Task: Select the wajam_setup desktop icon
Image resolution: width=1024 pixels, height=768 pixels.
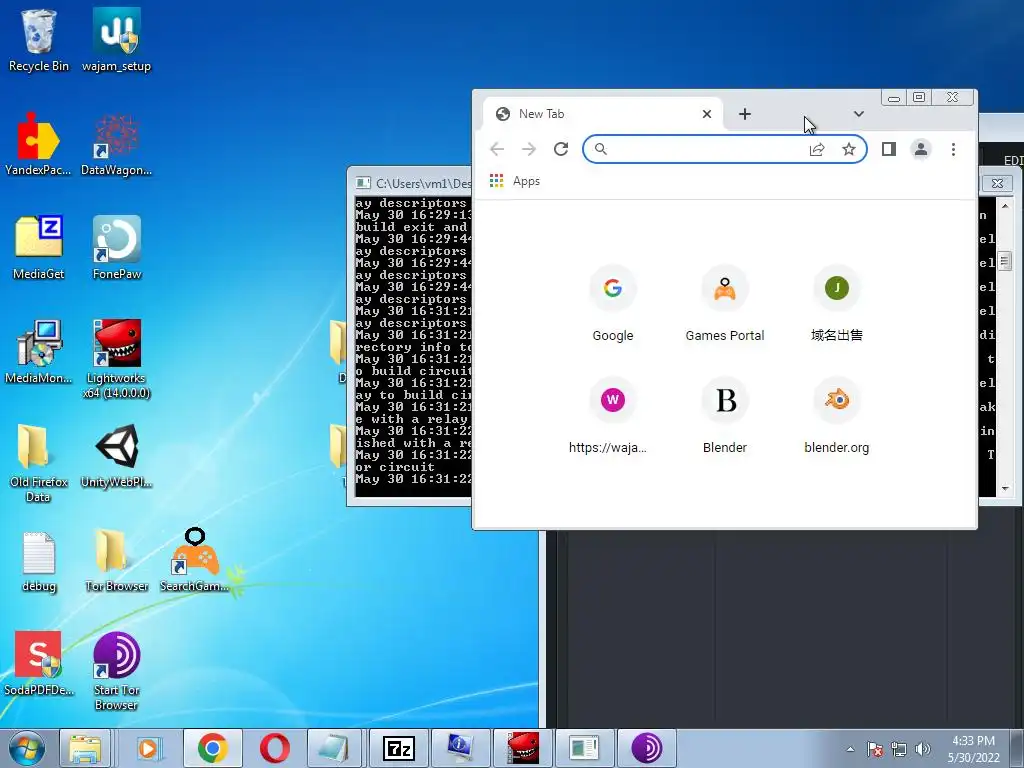Action: pyautogui.click(x=116, y=40)
